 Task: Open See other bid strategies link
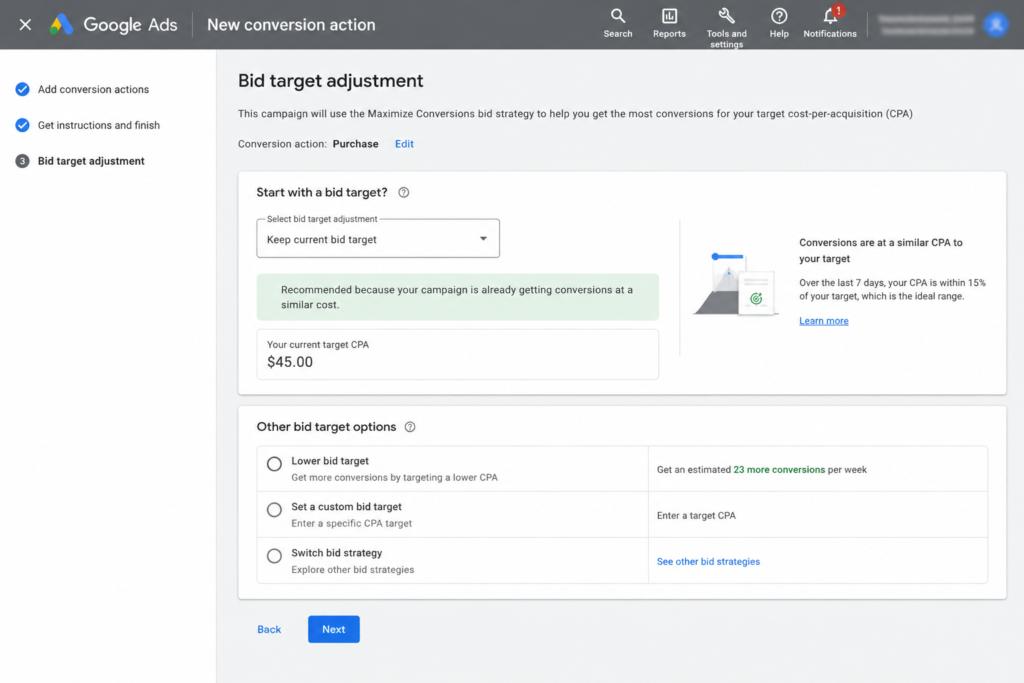(708, 562)
